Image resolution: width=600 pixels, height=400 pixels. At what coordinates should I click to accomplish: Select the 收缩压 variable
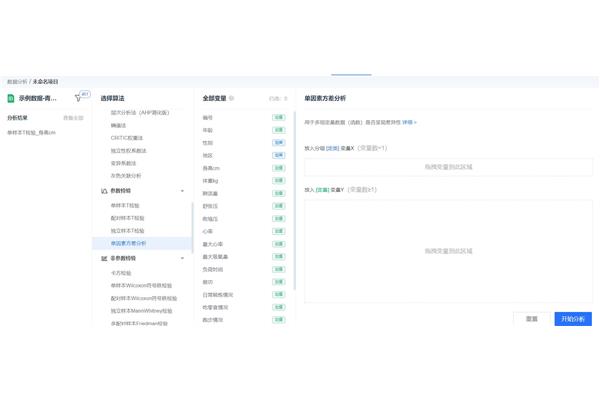[210, 219]
